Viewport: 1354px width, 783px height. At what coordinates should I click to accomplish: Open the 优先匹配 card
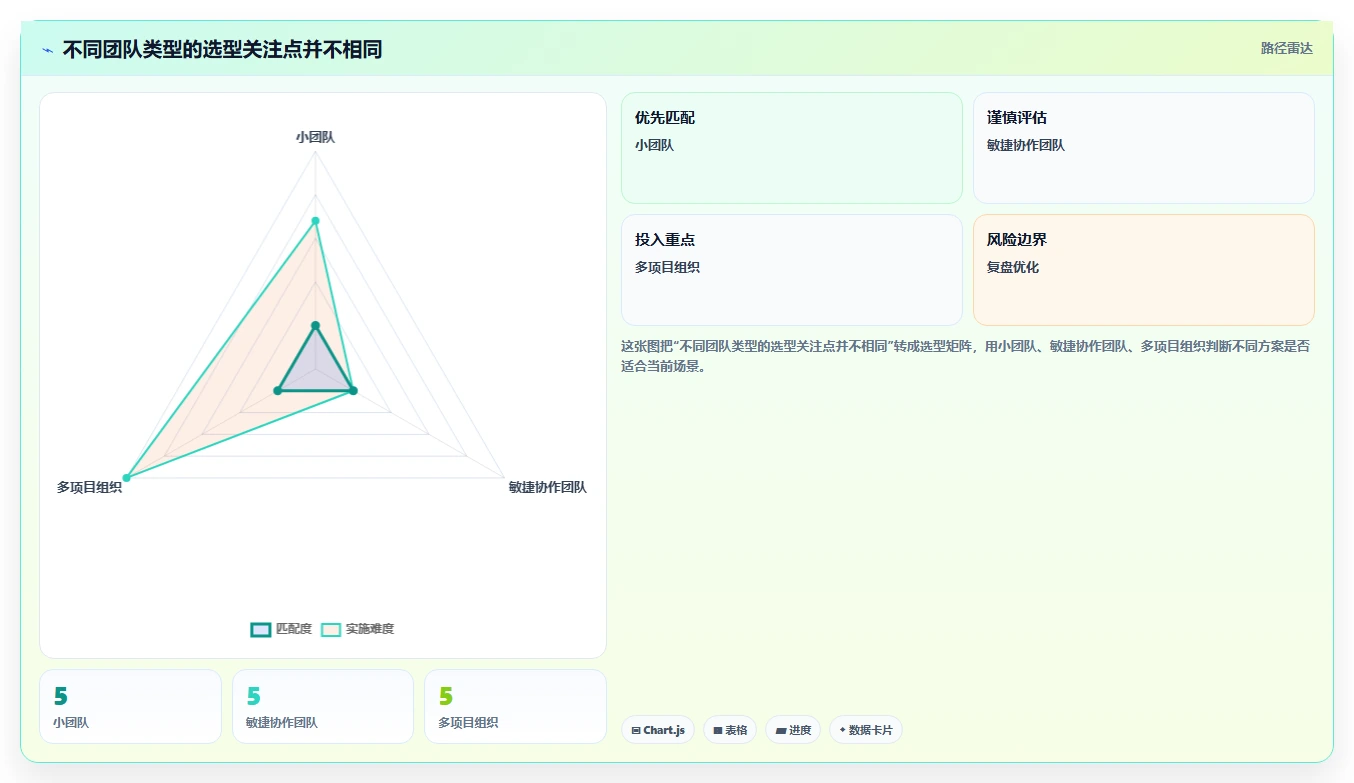click(x=791, y=148)
